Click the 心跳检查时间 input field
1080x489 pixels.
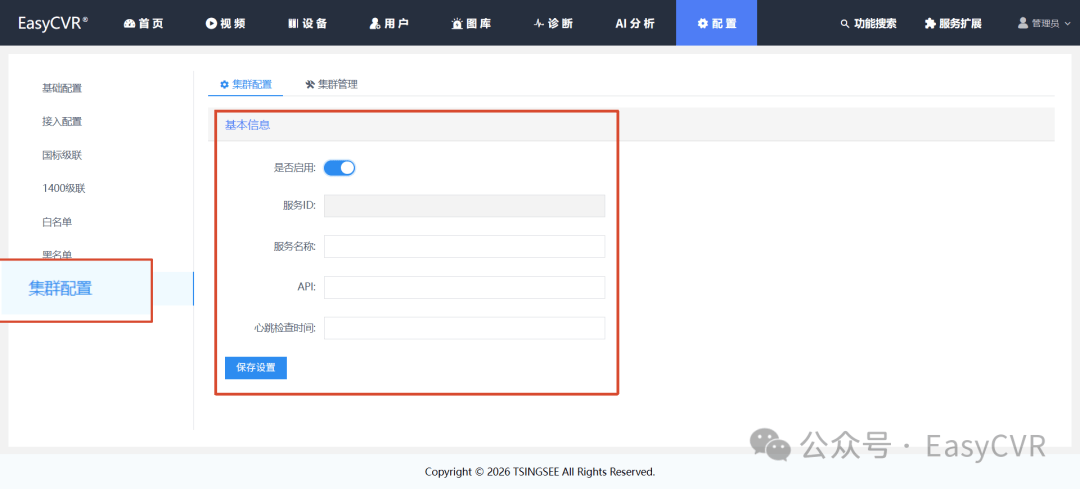pos(464,328)
